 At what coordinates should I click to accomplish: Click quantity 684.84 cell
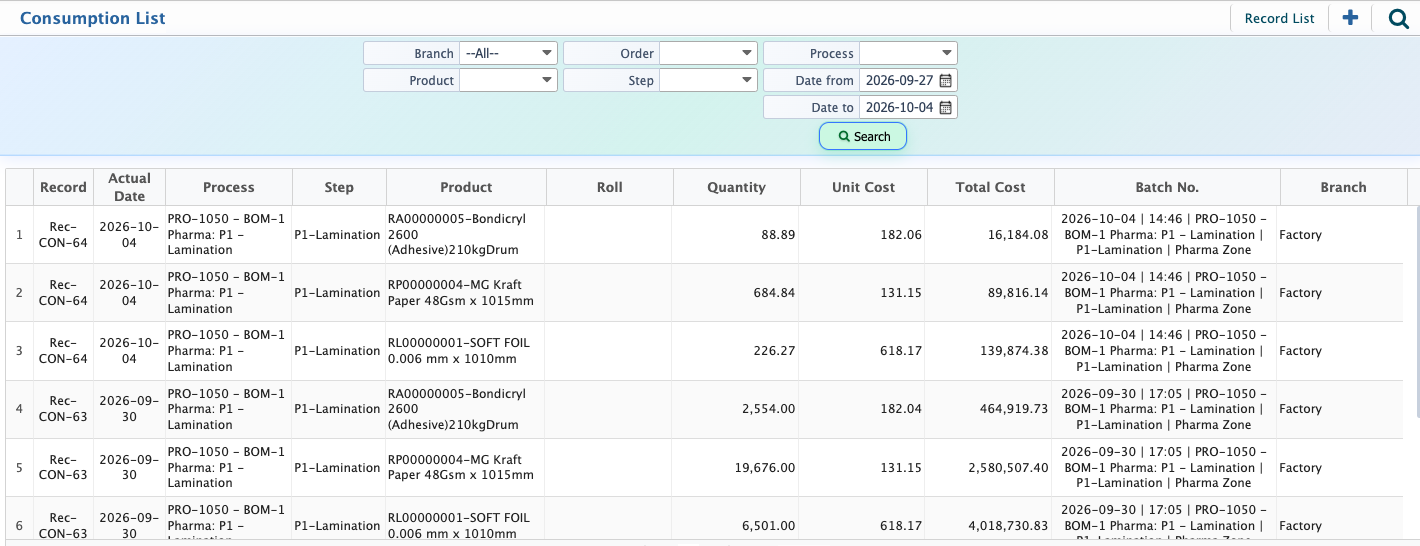775,293
